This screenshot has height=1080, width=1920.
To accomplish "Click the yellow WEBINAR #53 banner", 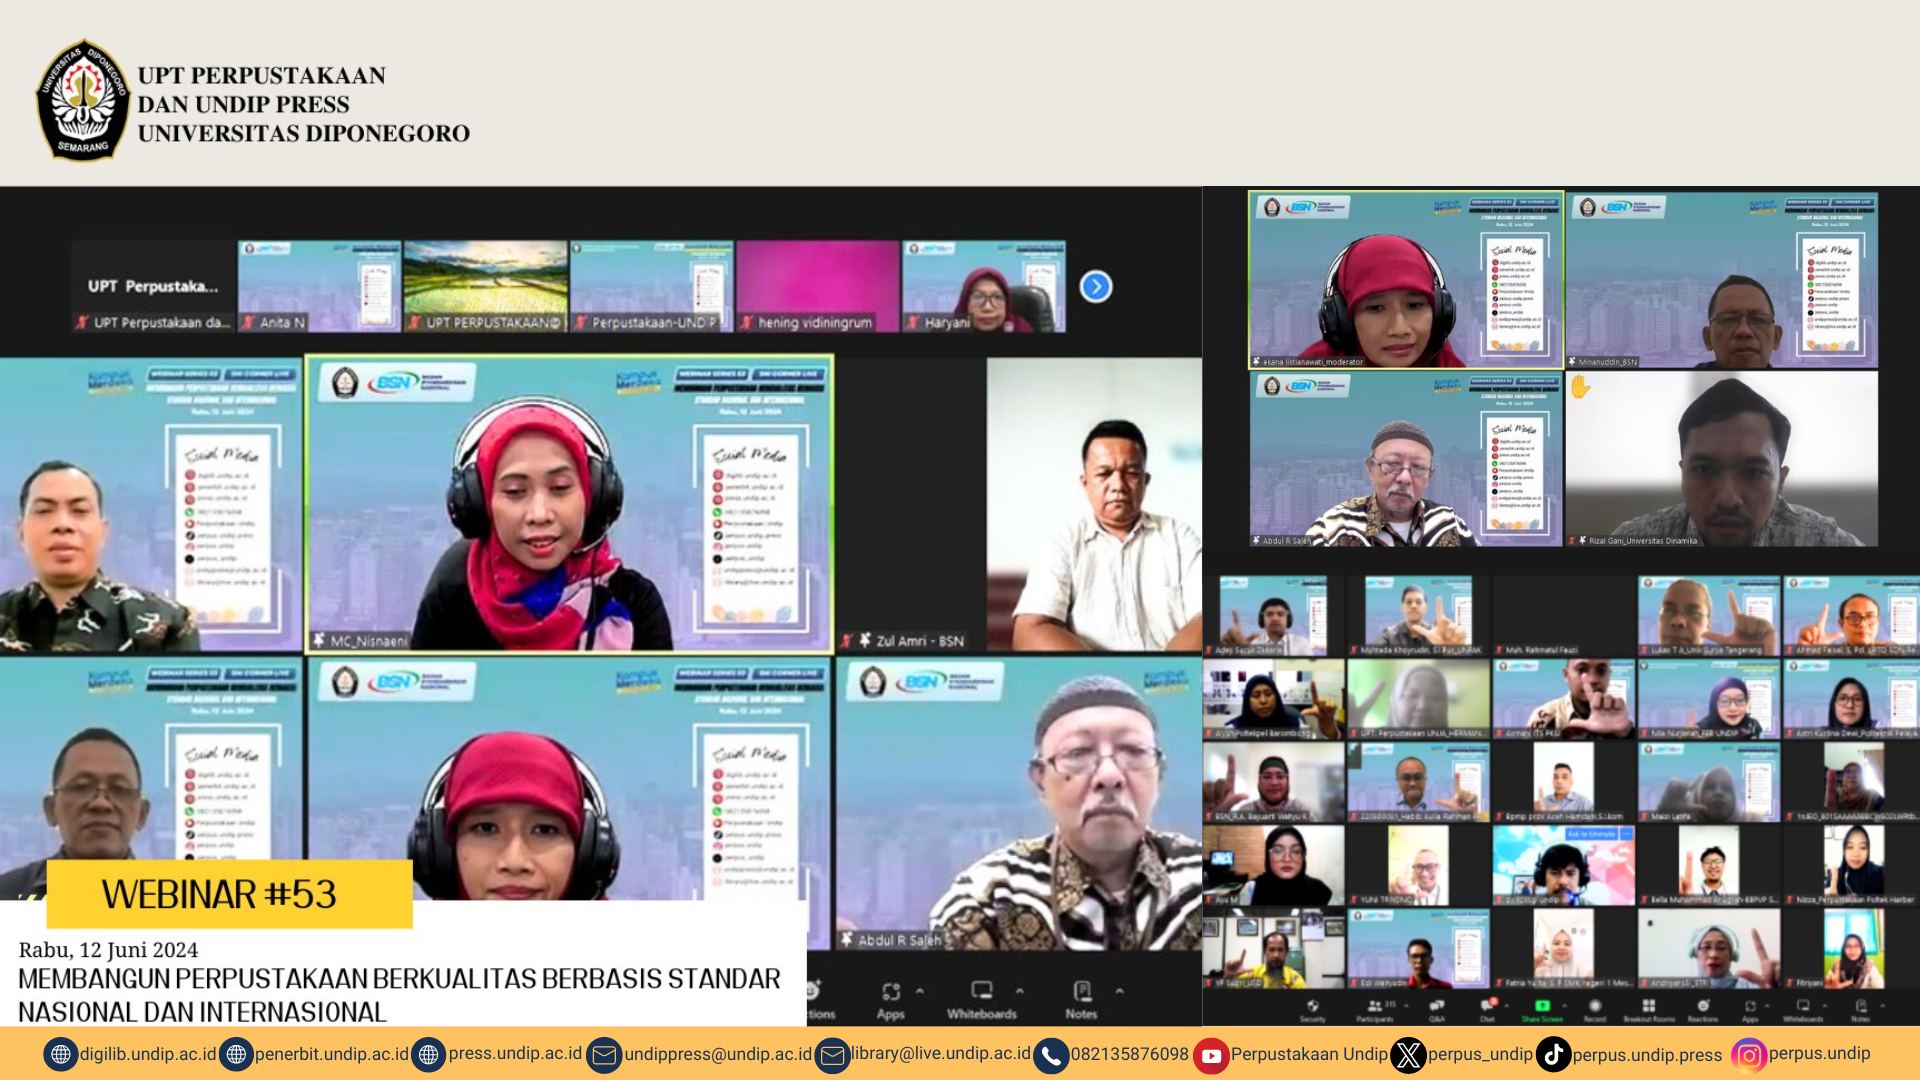I will click(x=229, y=894).
